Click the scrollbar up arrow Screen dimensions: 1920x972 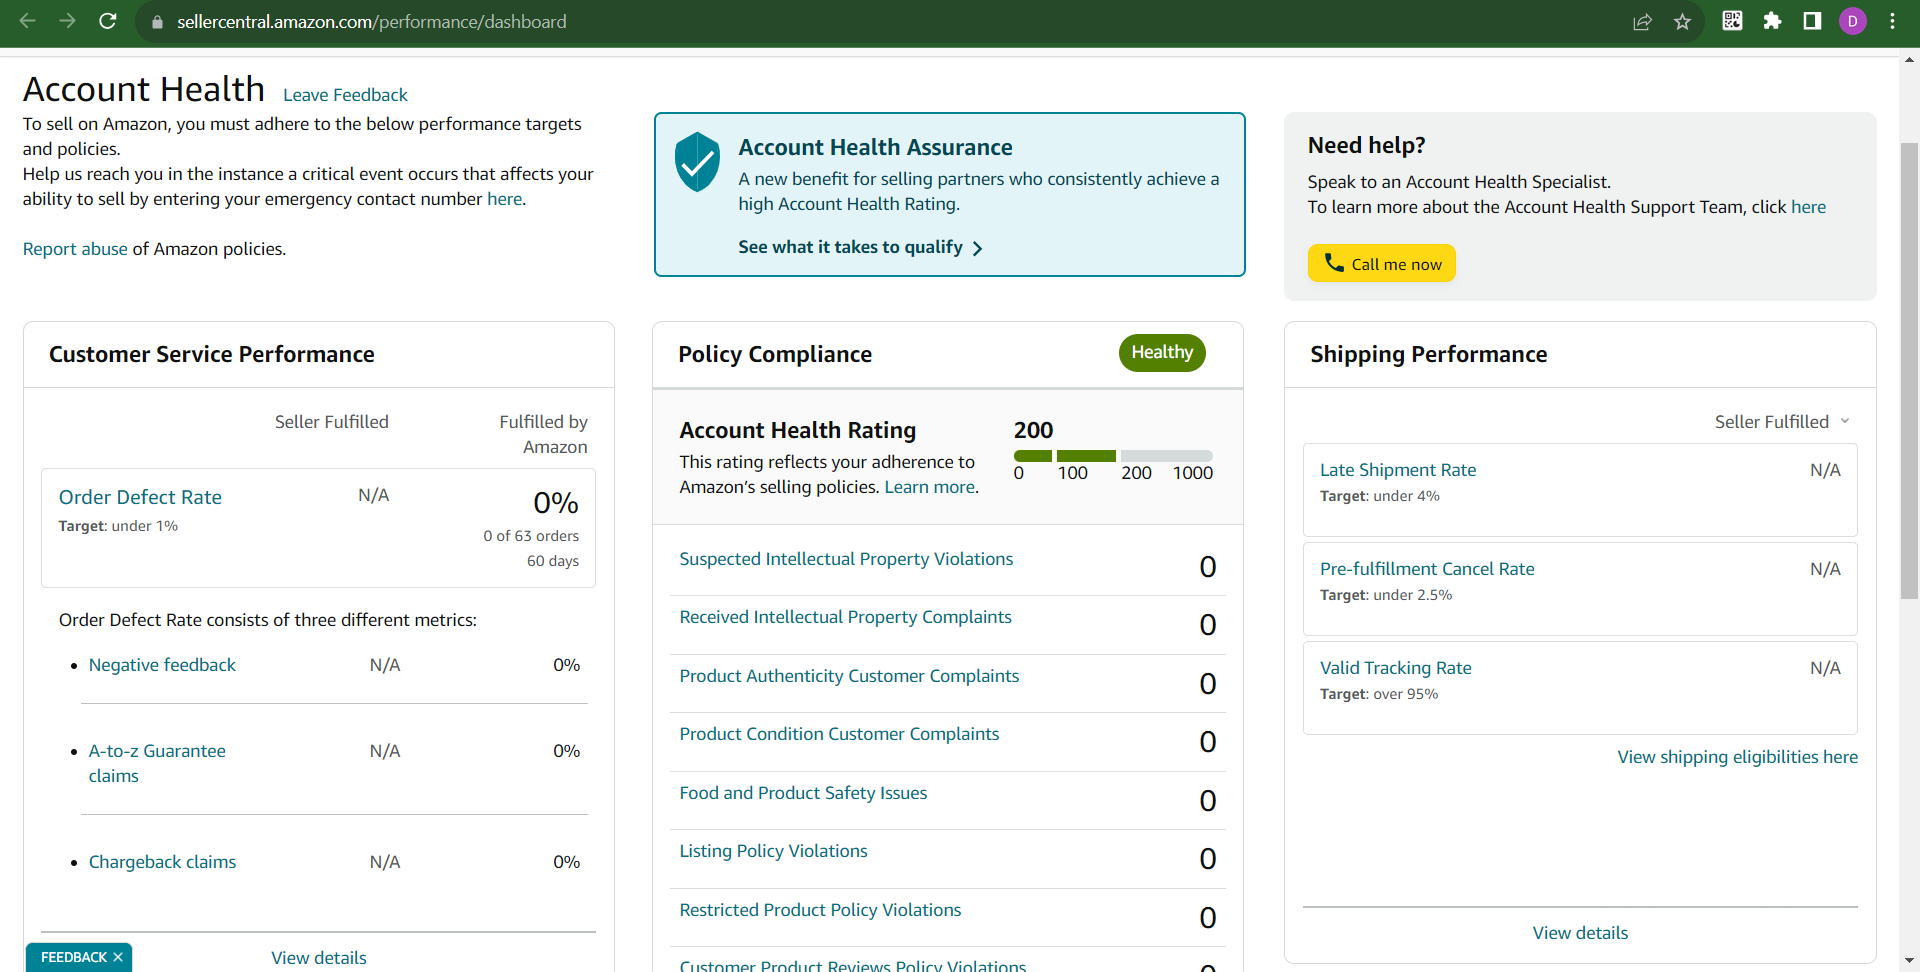coord(1909,59)
